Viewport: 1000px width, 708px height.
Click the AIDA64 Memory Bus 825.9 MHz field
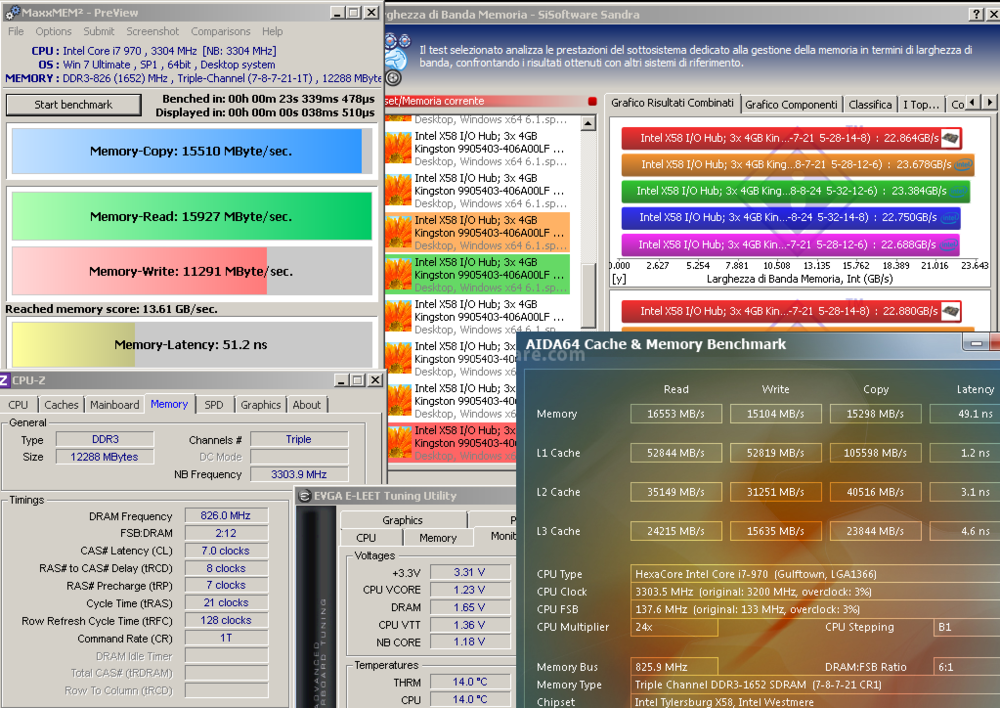[674, 667]
